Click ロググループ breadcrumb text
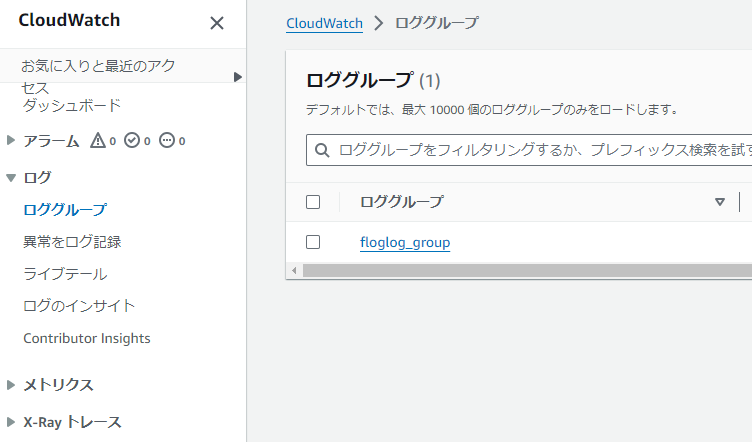The height and width of the screenshot is (442, 752). coord(436,23)
